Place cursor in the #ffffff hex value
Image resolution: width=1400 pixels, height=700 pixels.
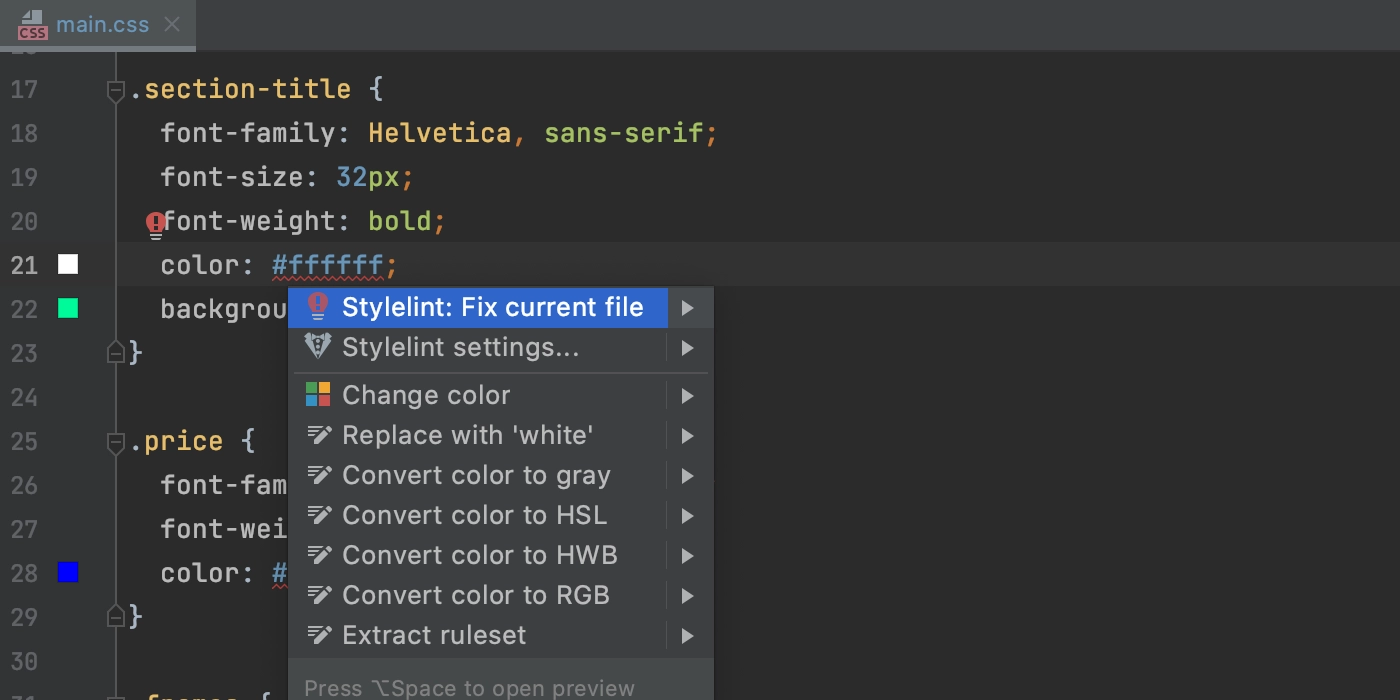coord(328,265)
